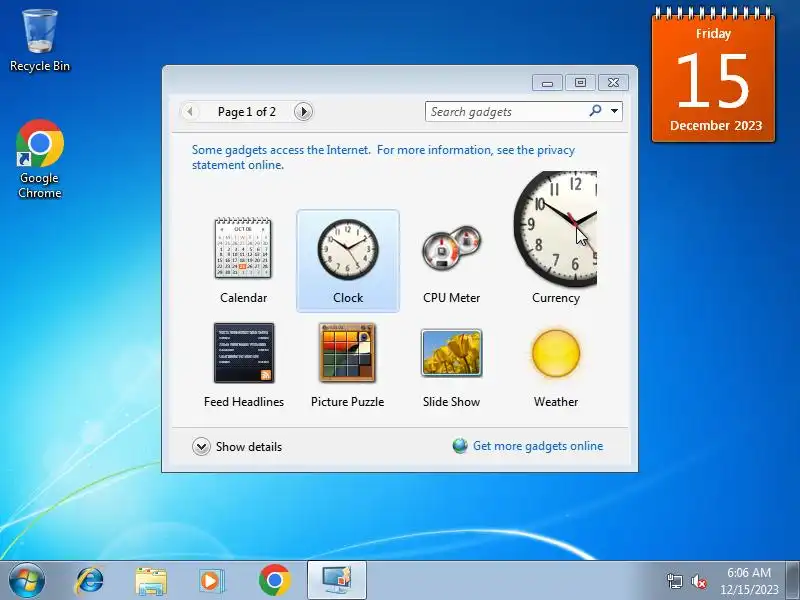Launch Internet Explorer from taskbar
Image resolution: width=800 pixels, height=600 pixels.
(x=90, y=581)
